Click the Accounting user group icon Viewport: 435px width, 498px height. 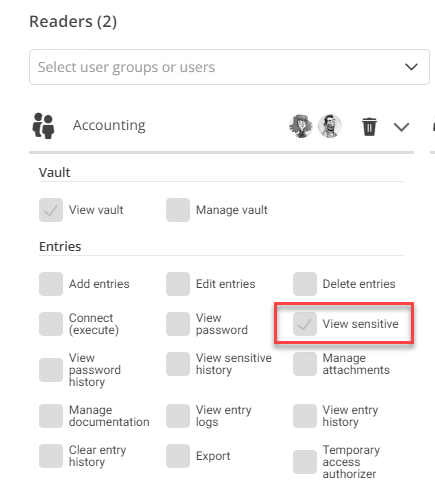click(x=43, y=126)
